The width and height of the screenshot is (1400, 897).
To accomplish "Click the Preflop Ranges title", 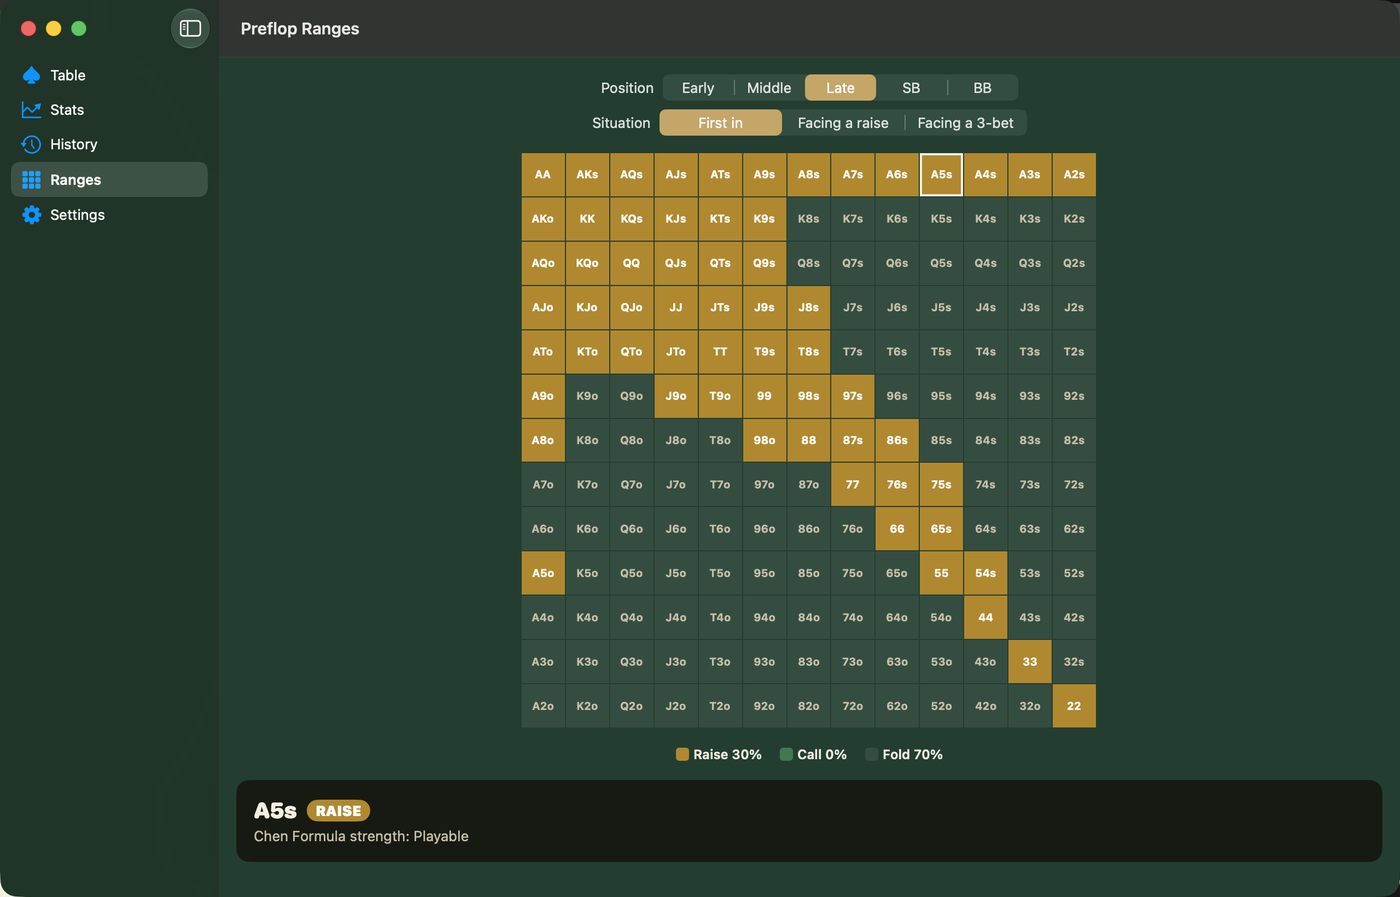I will click(x=300, y=29).
